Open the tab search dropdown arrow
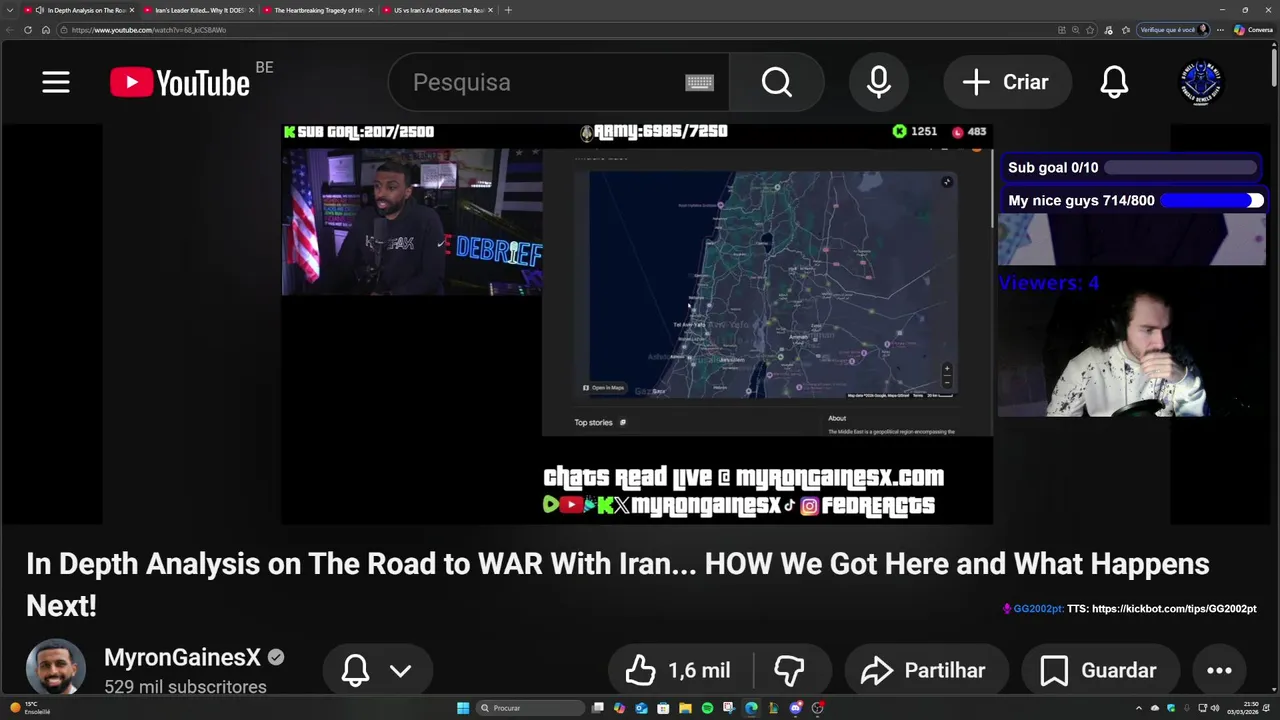This screenshot has width=1280, height=720. (x=8, y=10)
